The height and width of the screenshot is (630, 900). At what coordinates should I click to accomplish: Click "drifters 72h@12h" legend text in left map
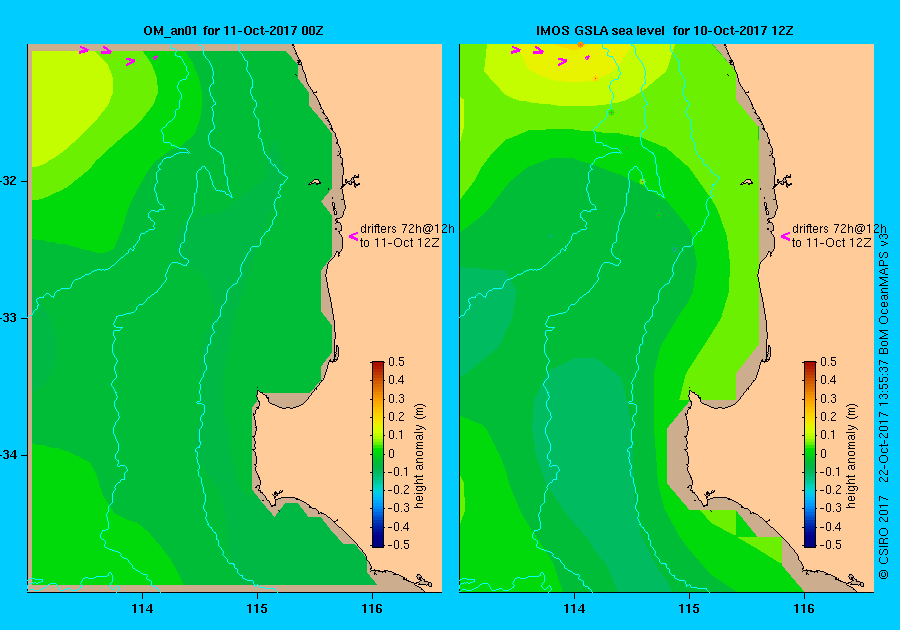click(x=407, y=228)
